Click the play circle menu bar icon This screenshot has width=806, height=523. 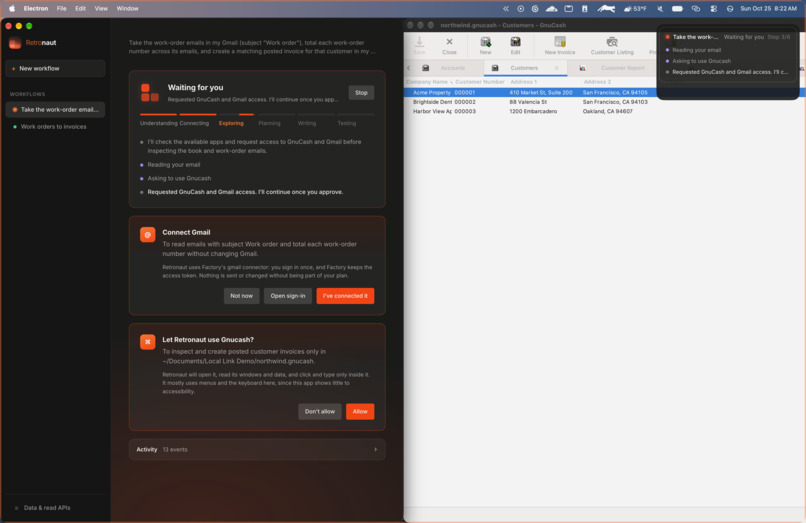coord(521,9)
